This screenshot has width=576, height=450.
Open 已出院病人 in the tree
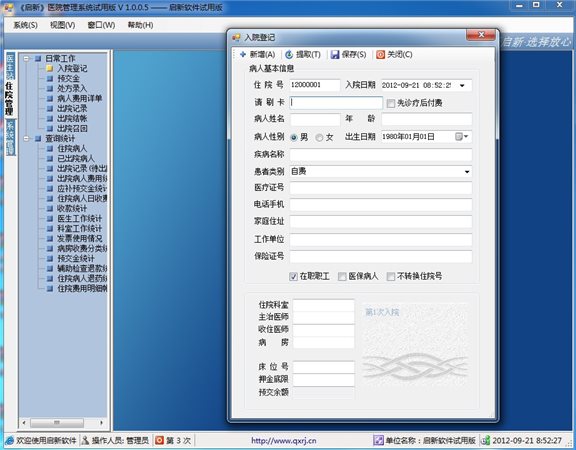point(76,159)
